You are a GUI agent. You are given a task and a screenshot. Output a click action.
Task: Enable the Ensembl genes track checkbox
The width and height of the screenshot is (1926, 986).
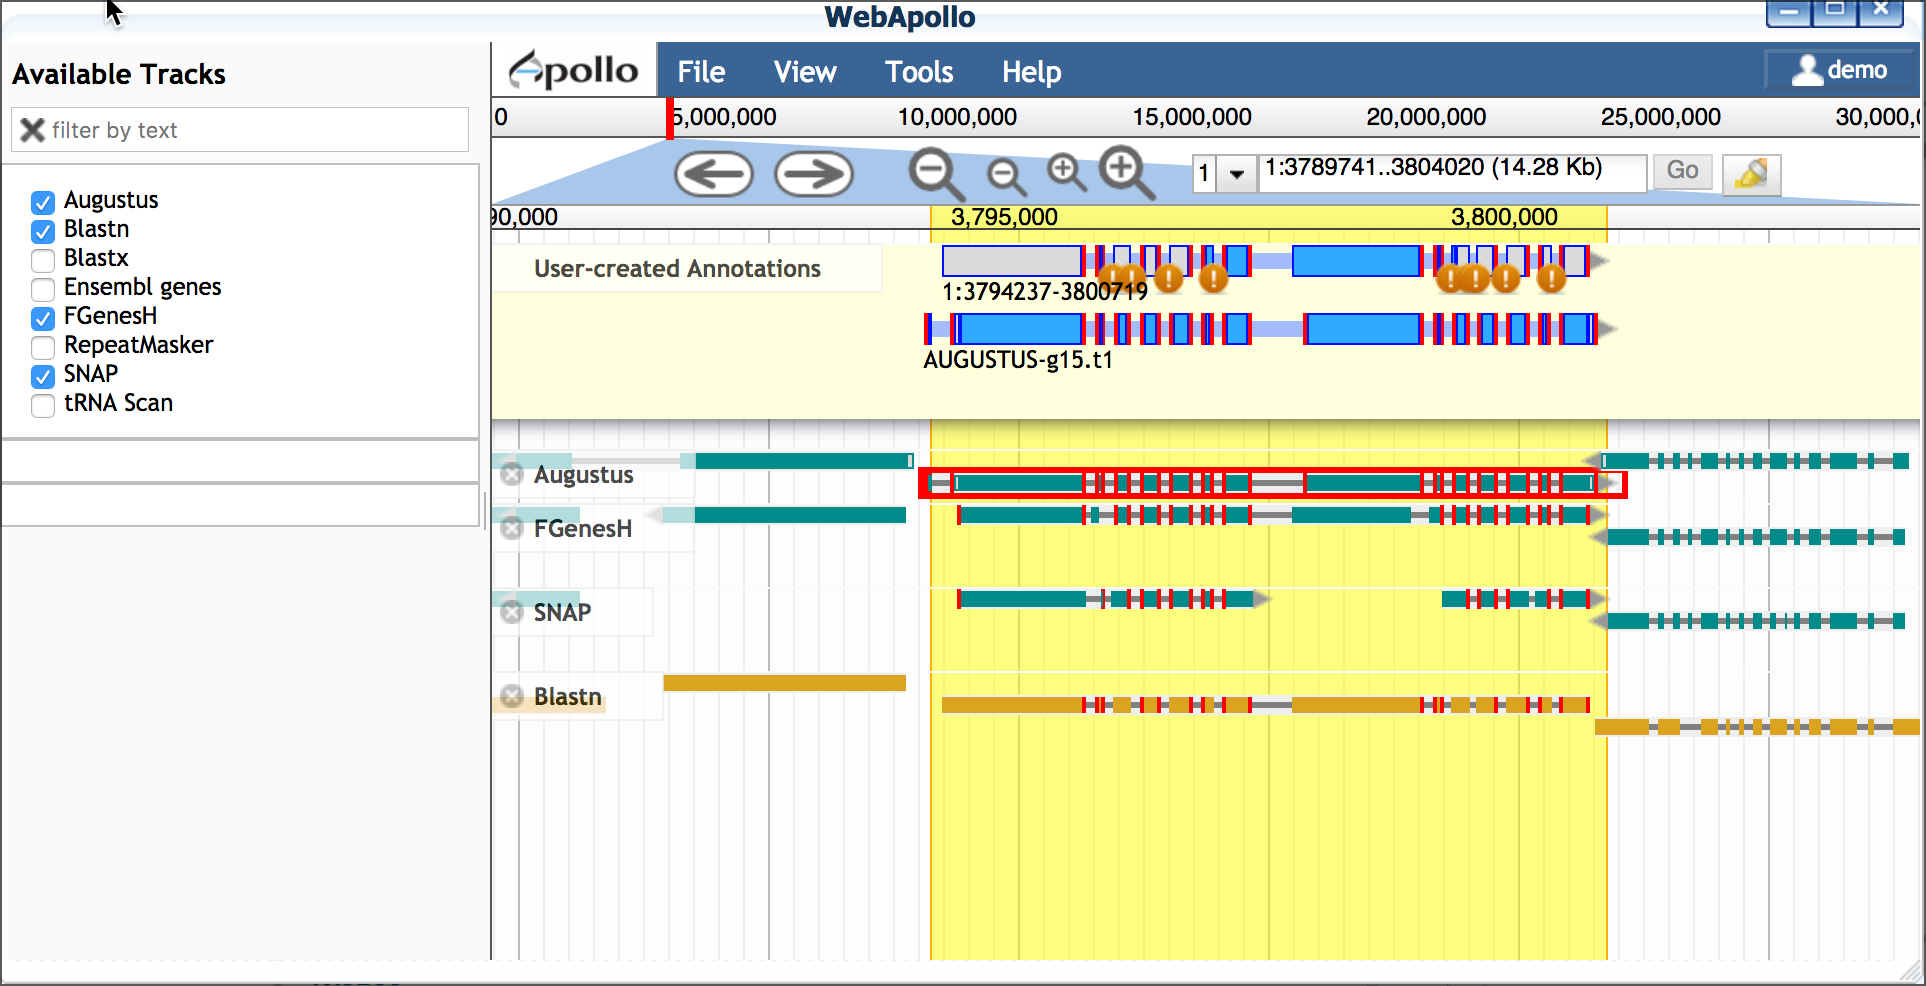click(x=43, y=289)
